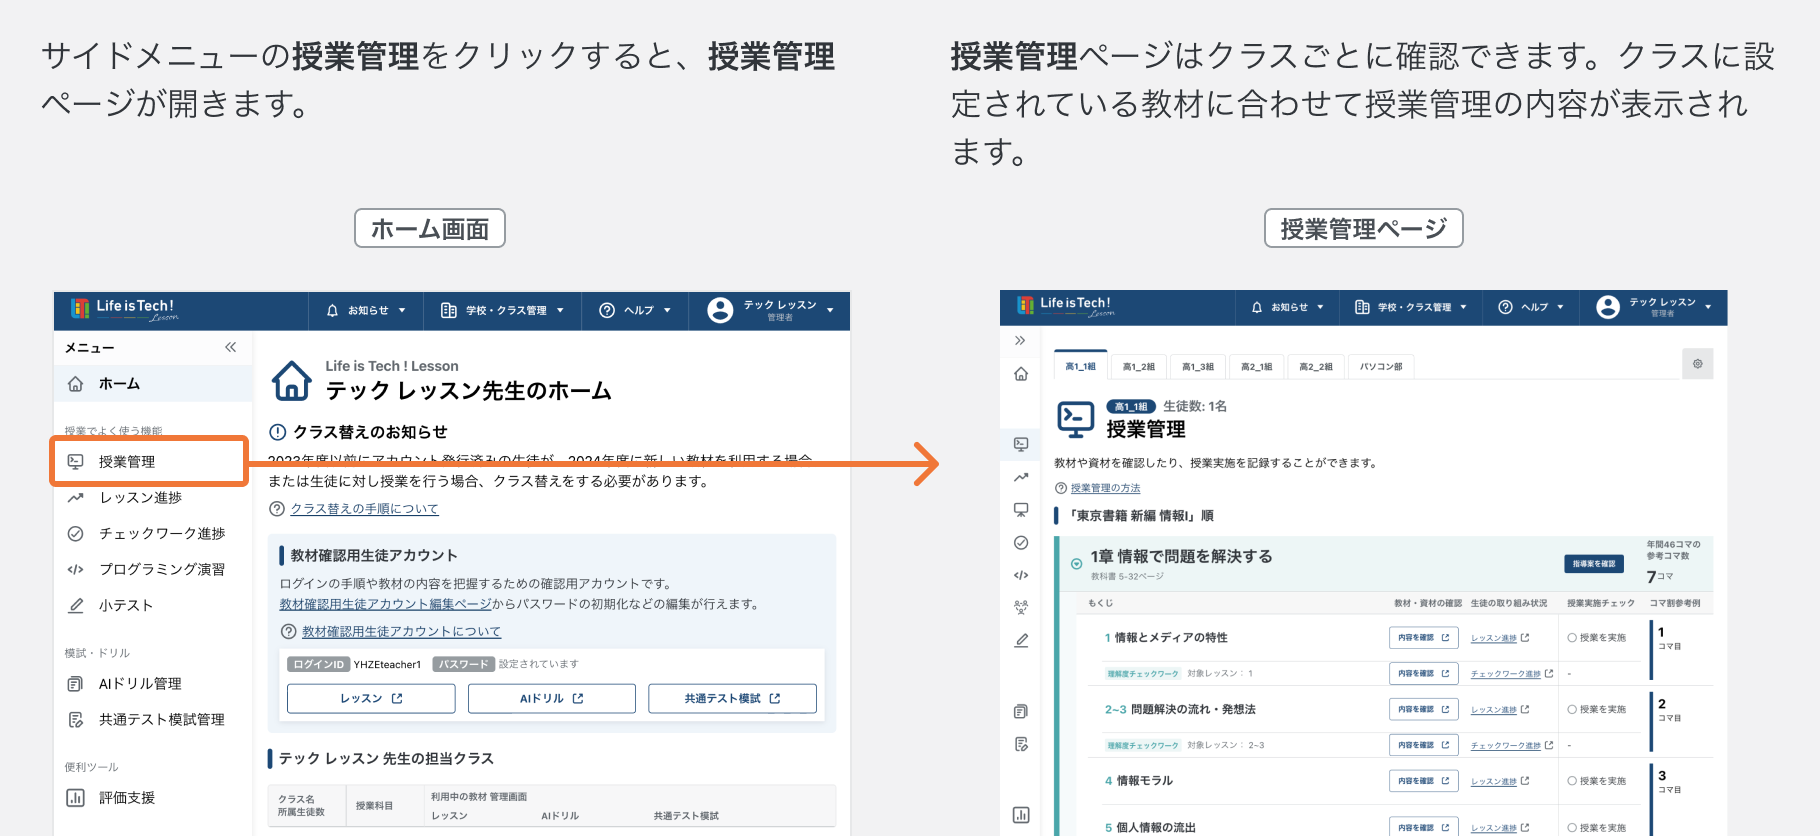Open pencil quiz icon in collapsed sidebar

1021,640
